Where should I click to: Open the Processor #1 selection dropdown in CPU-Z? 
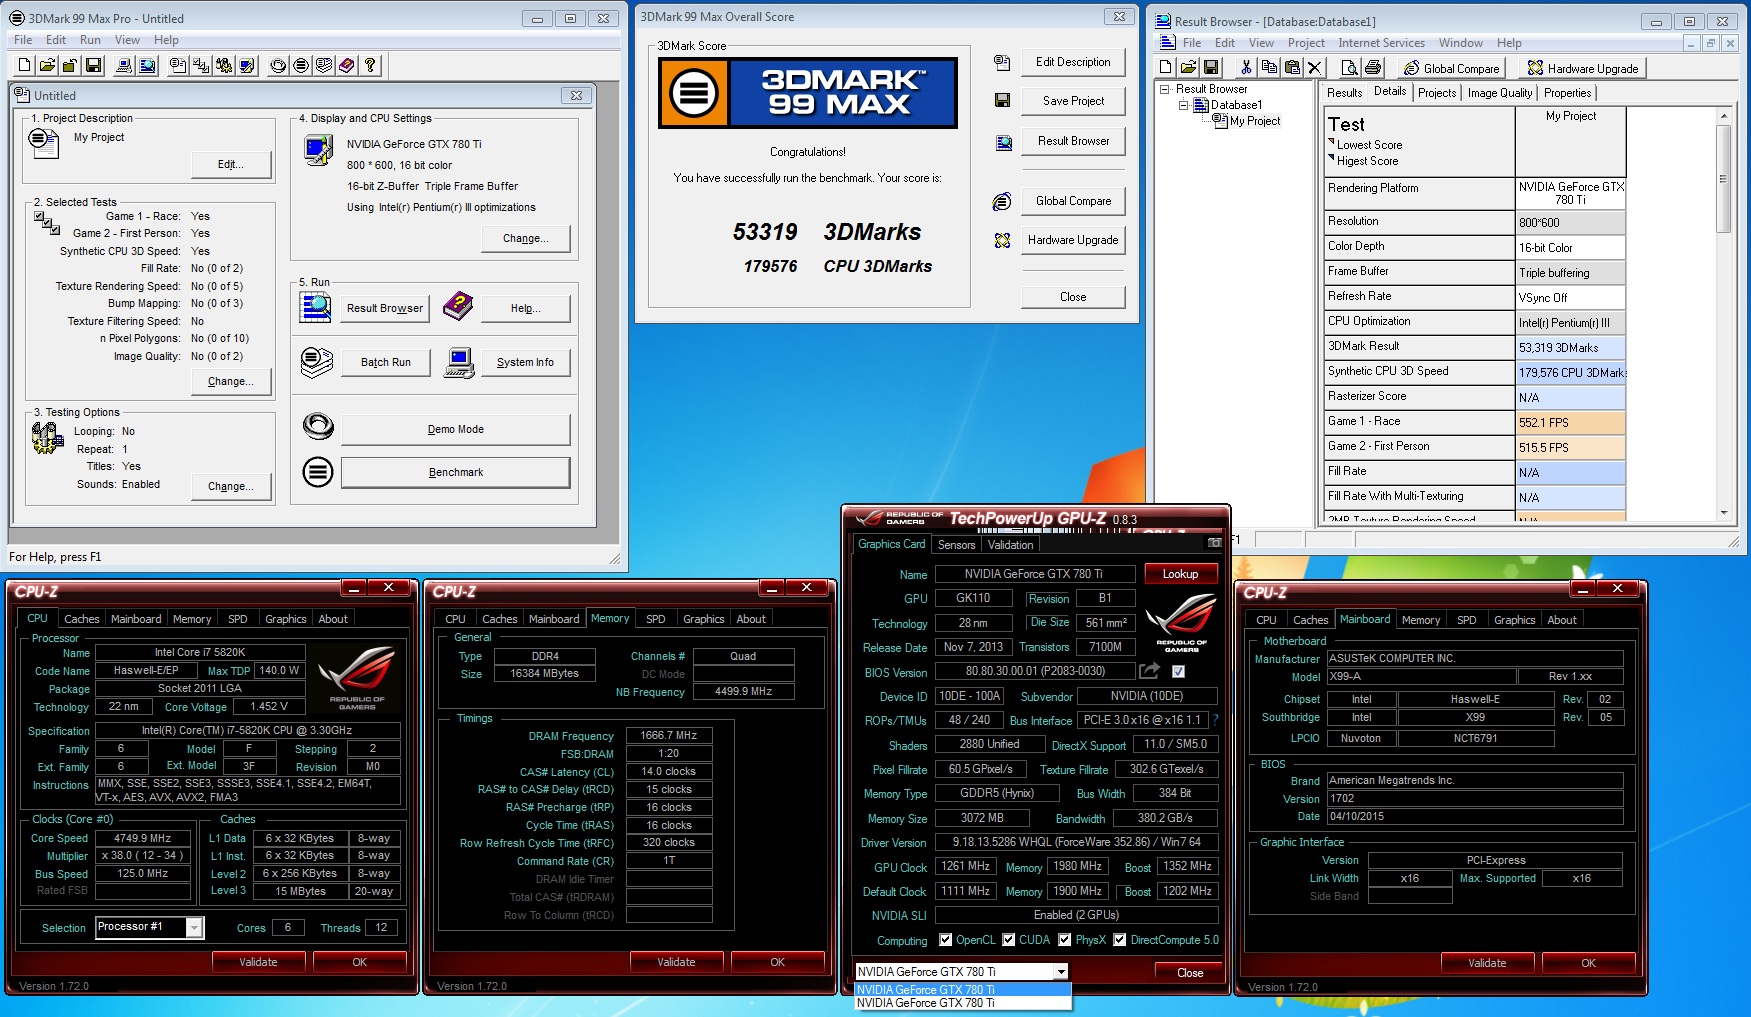coord(195,928)
